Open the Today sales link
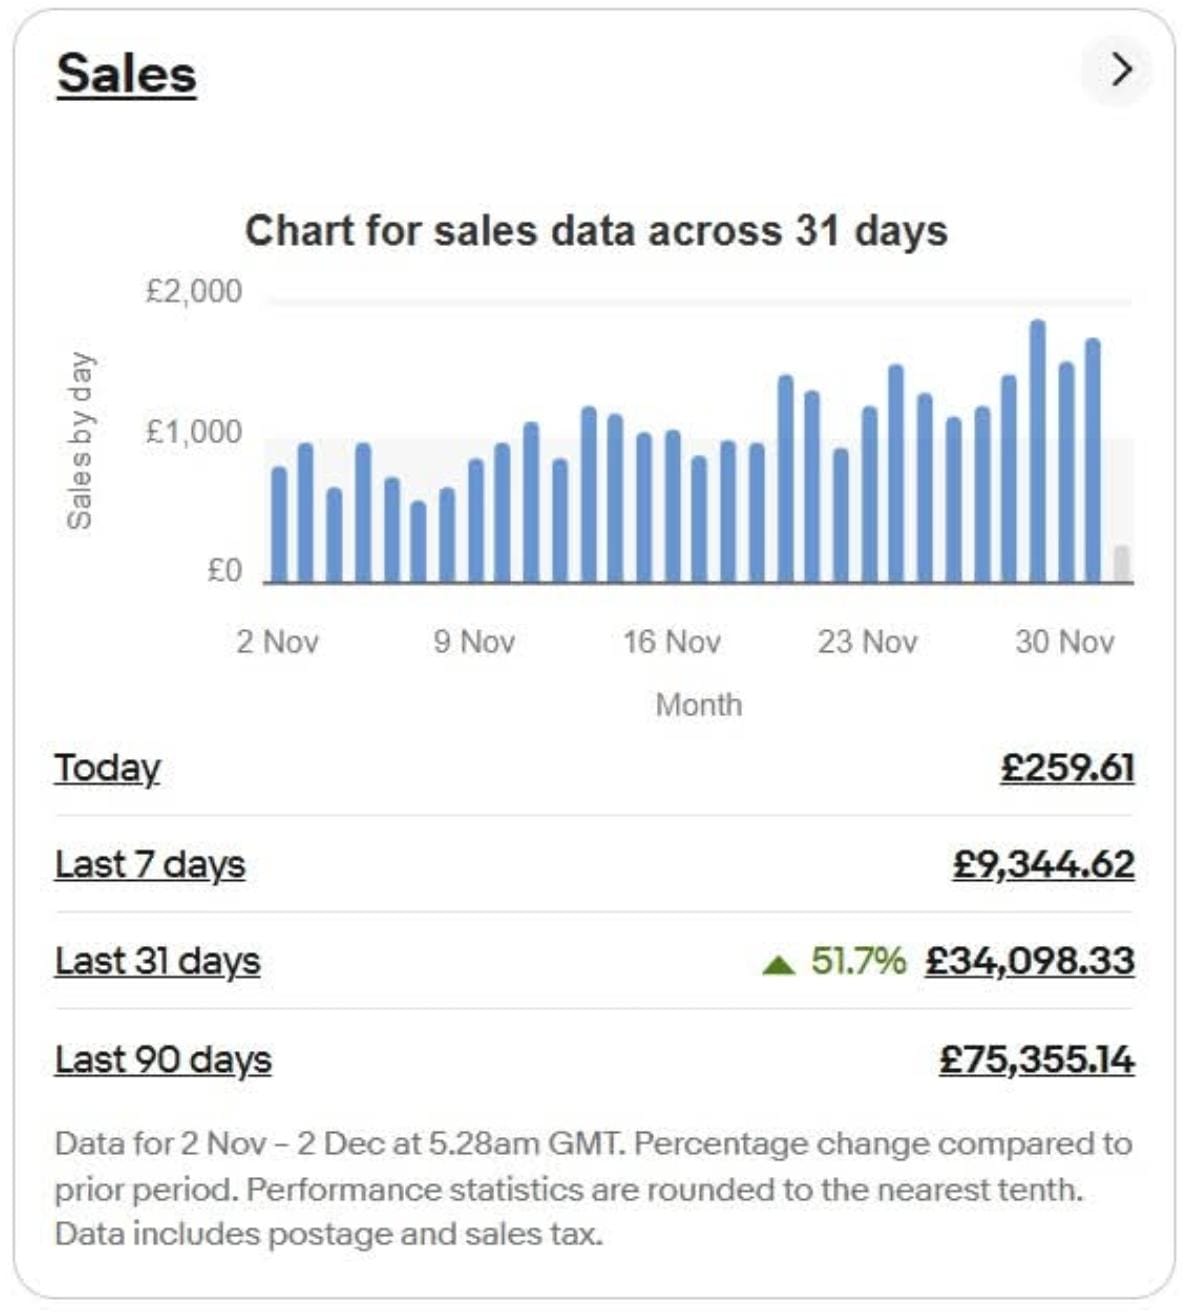 107,768
